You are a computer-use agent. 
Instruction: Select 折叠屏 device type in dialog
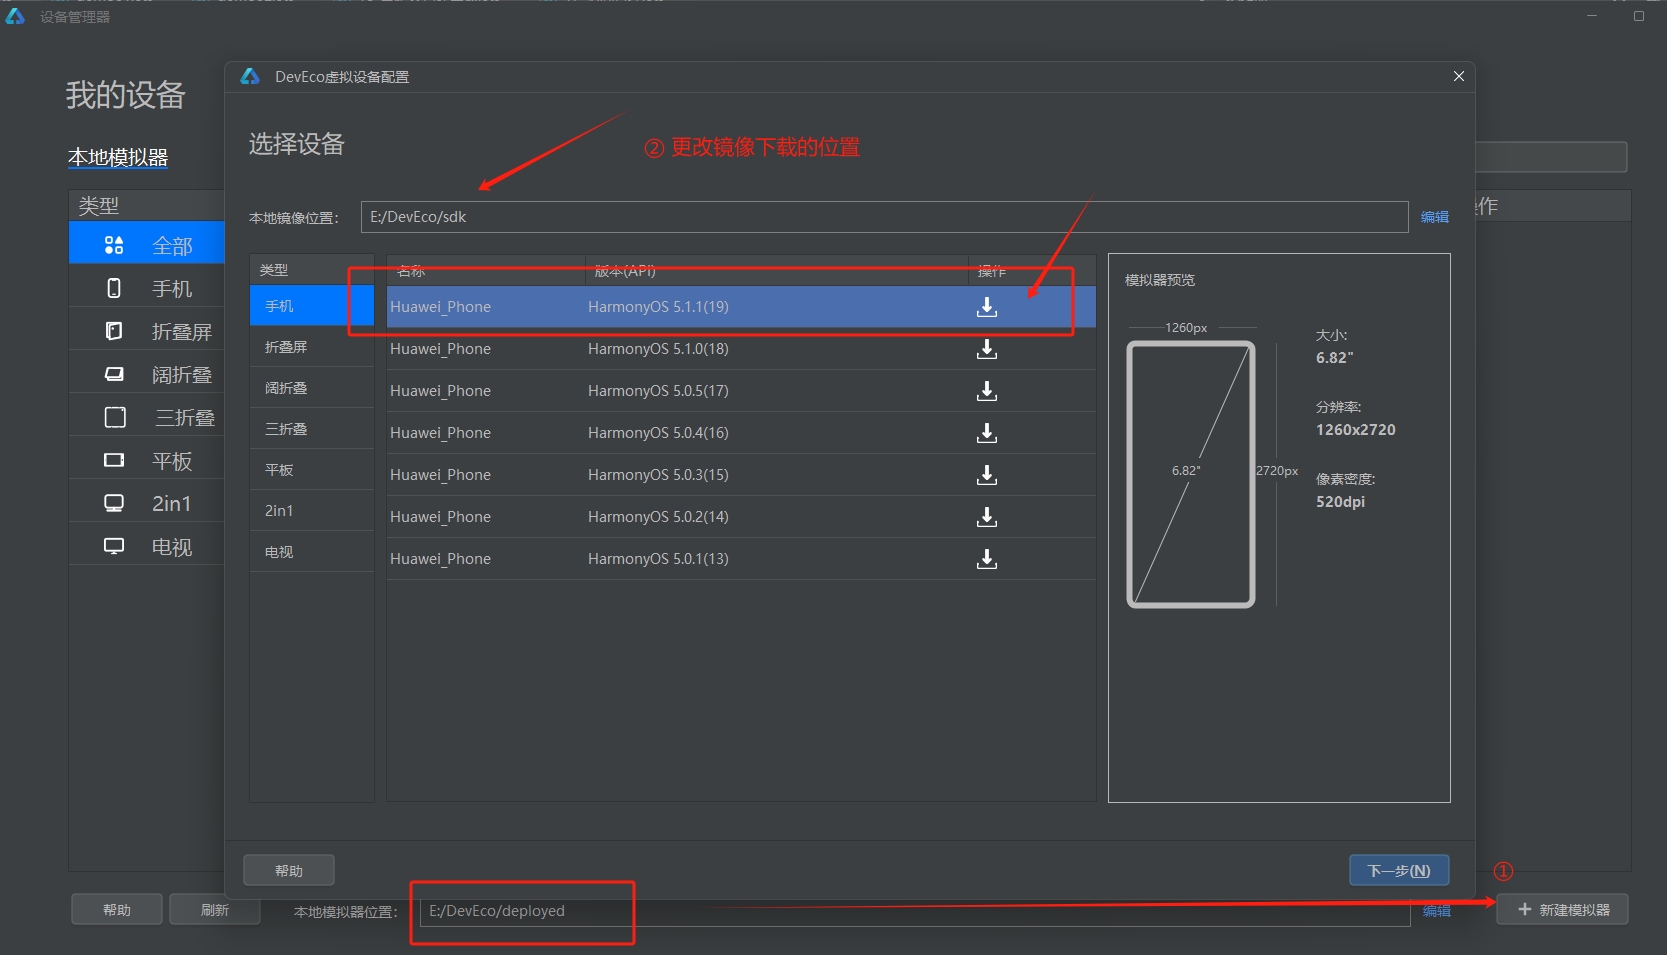[286, 347]
